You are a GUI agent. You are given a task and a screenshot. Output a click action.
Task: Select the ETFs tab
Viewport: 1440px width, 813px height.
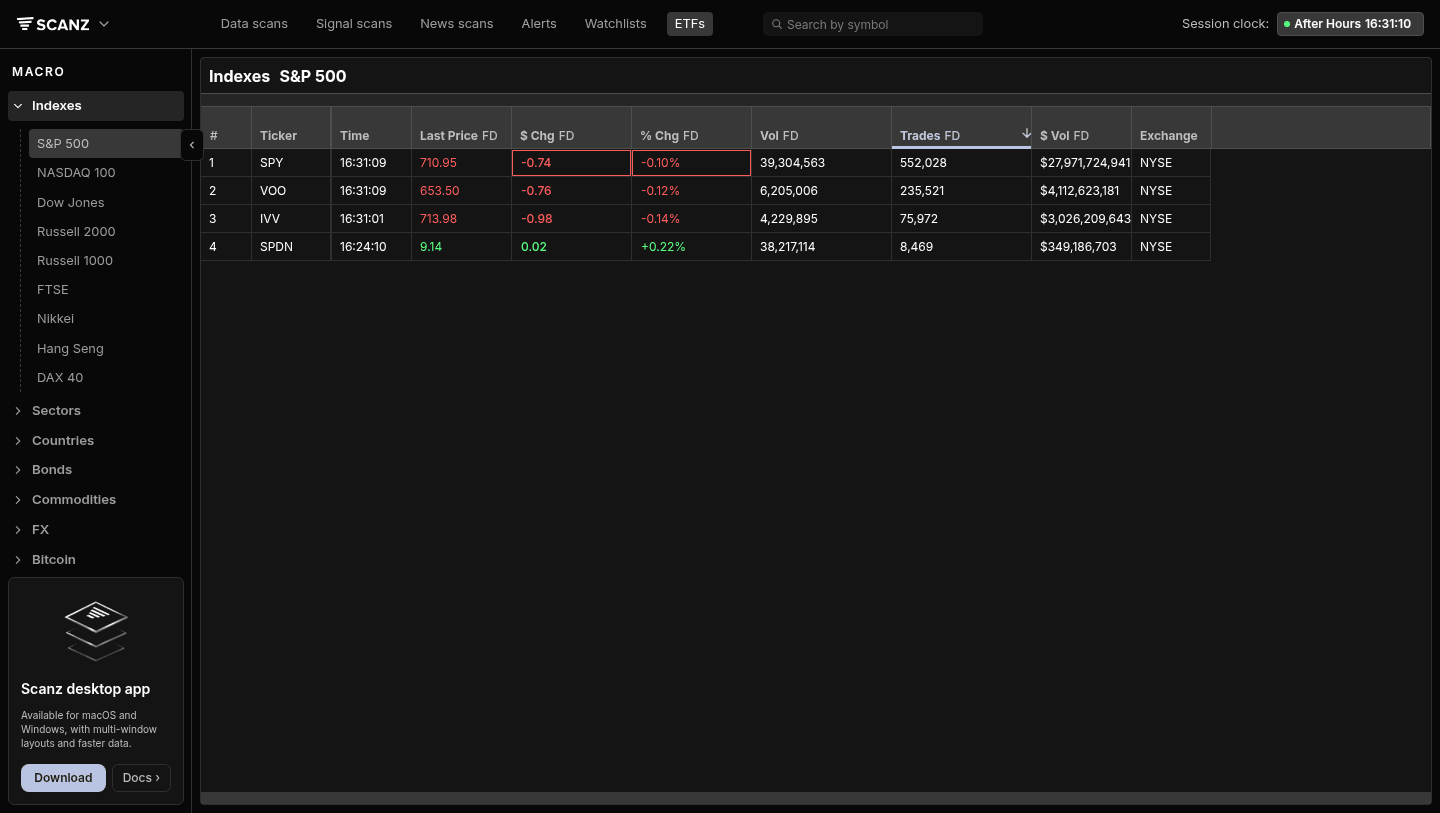(x=690, y=24)
